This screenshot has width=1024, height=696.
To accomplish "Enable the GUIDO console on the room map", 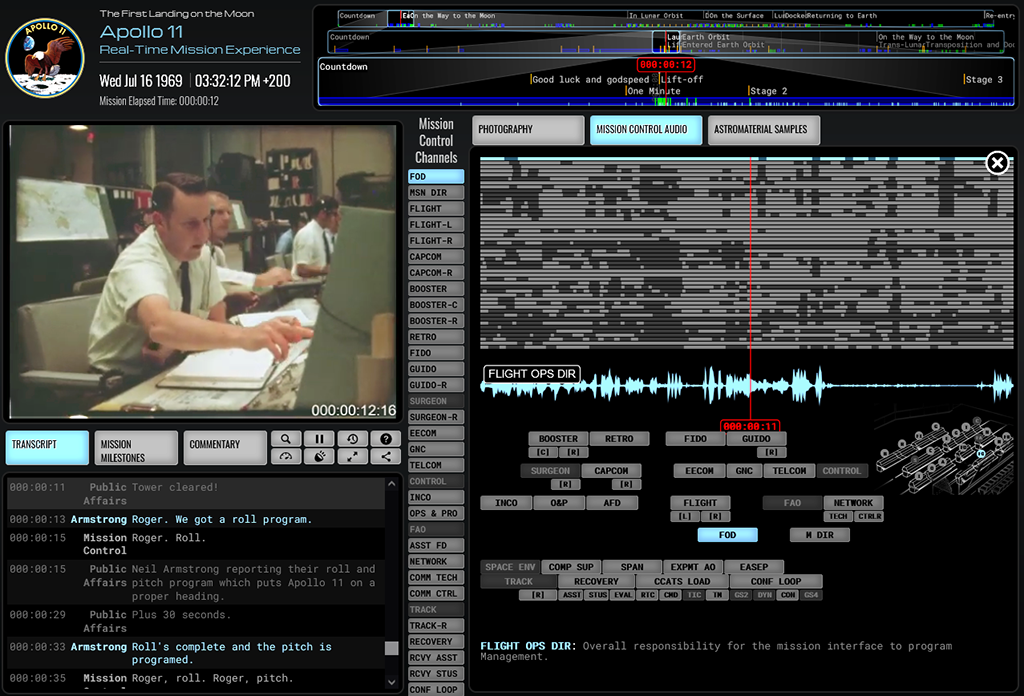I will coord(756,439).
